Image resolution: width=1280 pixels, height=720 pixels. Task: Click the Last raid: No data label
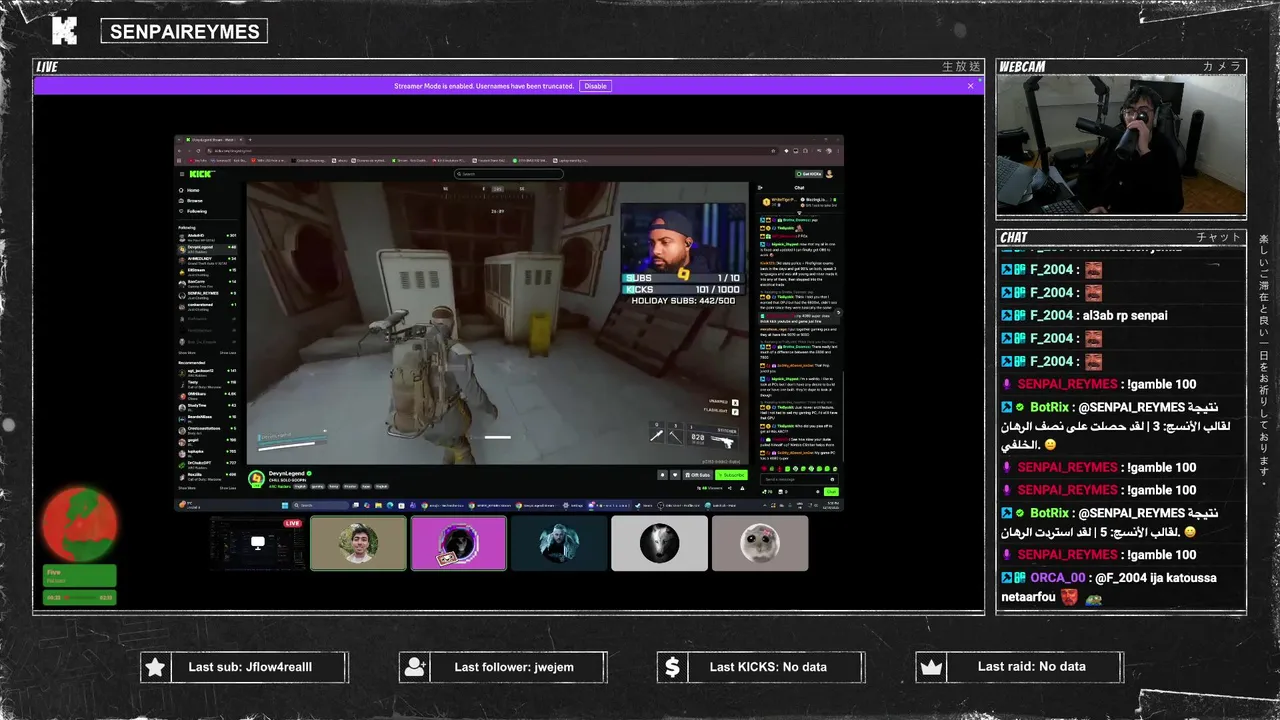click(x=1031, y=667)
